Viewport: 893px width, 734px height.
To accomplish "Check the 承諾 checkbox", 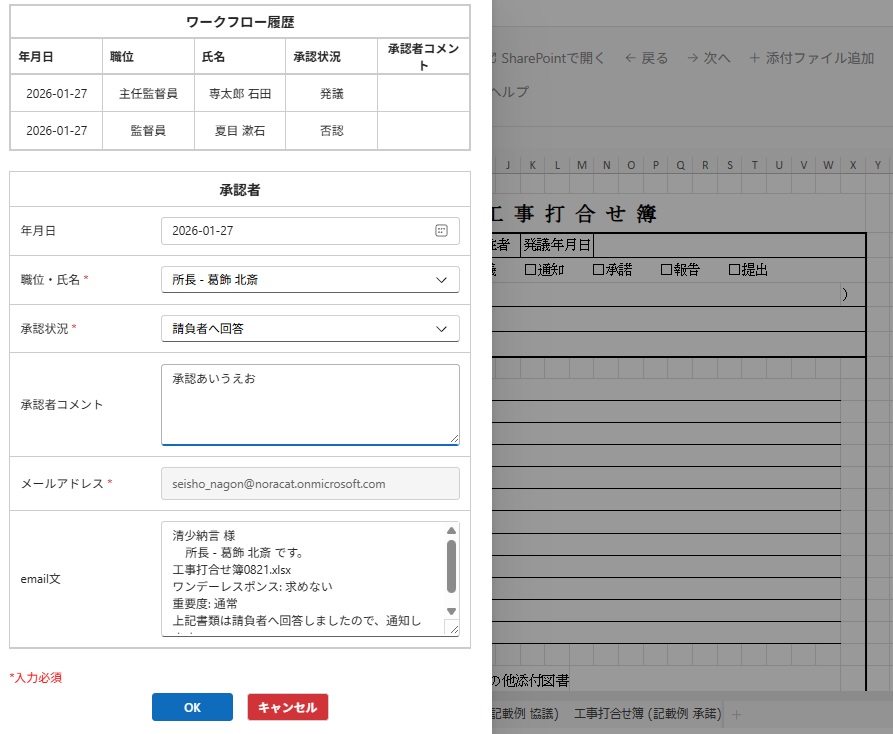I will pos(599,269).
